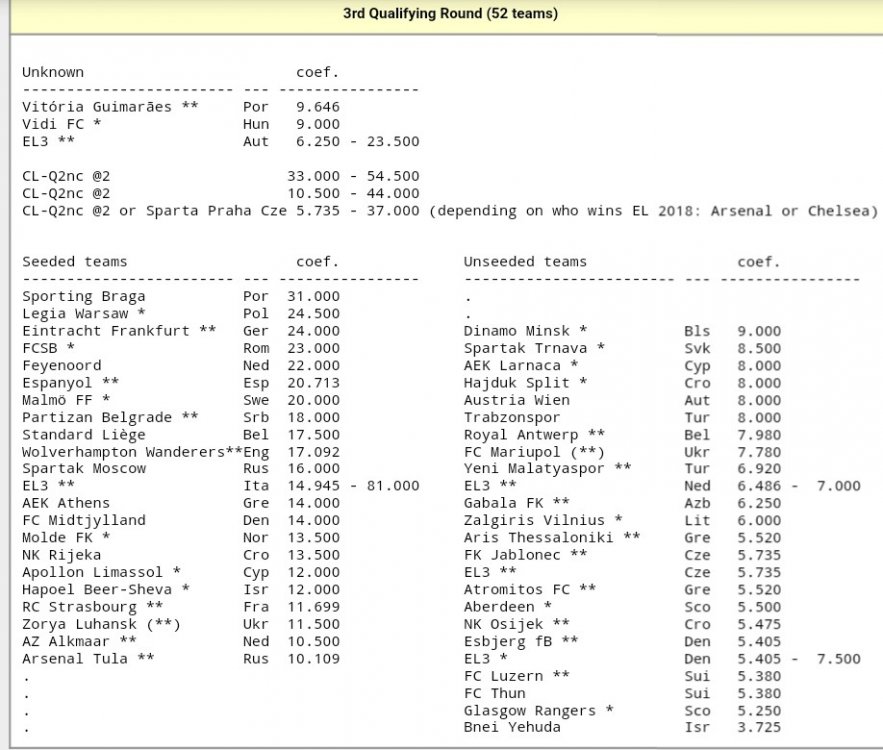Select FCSB in the seeded list
This screenshot has height=750, width=883.
tap(39, 349)
